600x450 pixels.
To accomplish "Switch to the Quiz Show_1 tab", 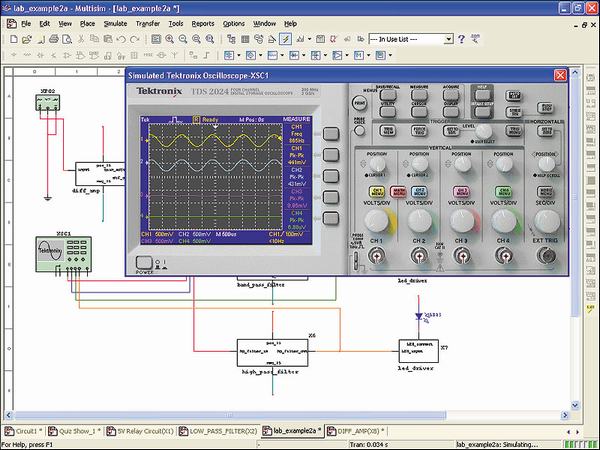I will (x=76, y=431).
